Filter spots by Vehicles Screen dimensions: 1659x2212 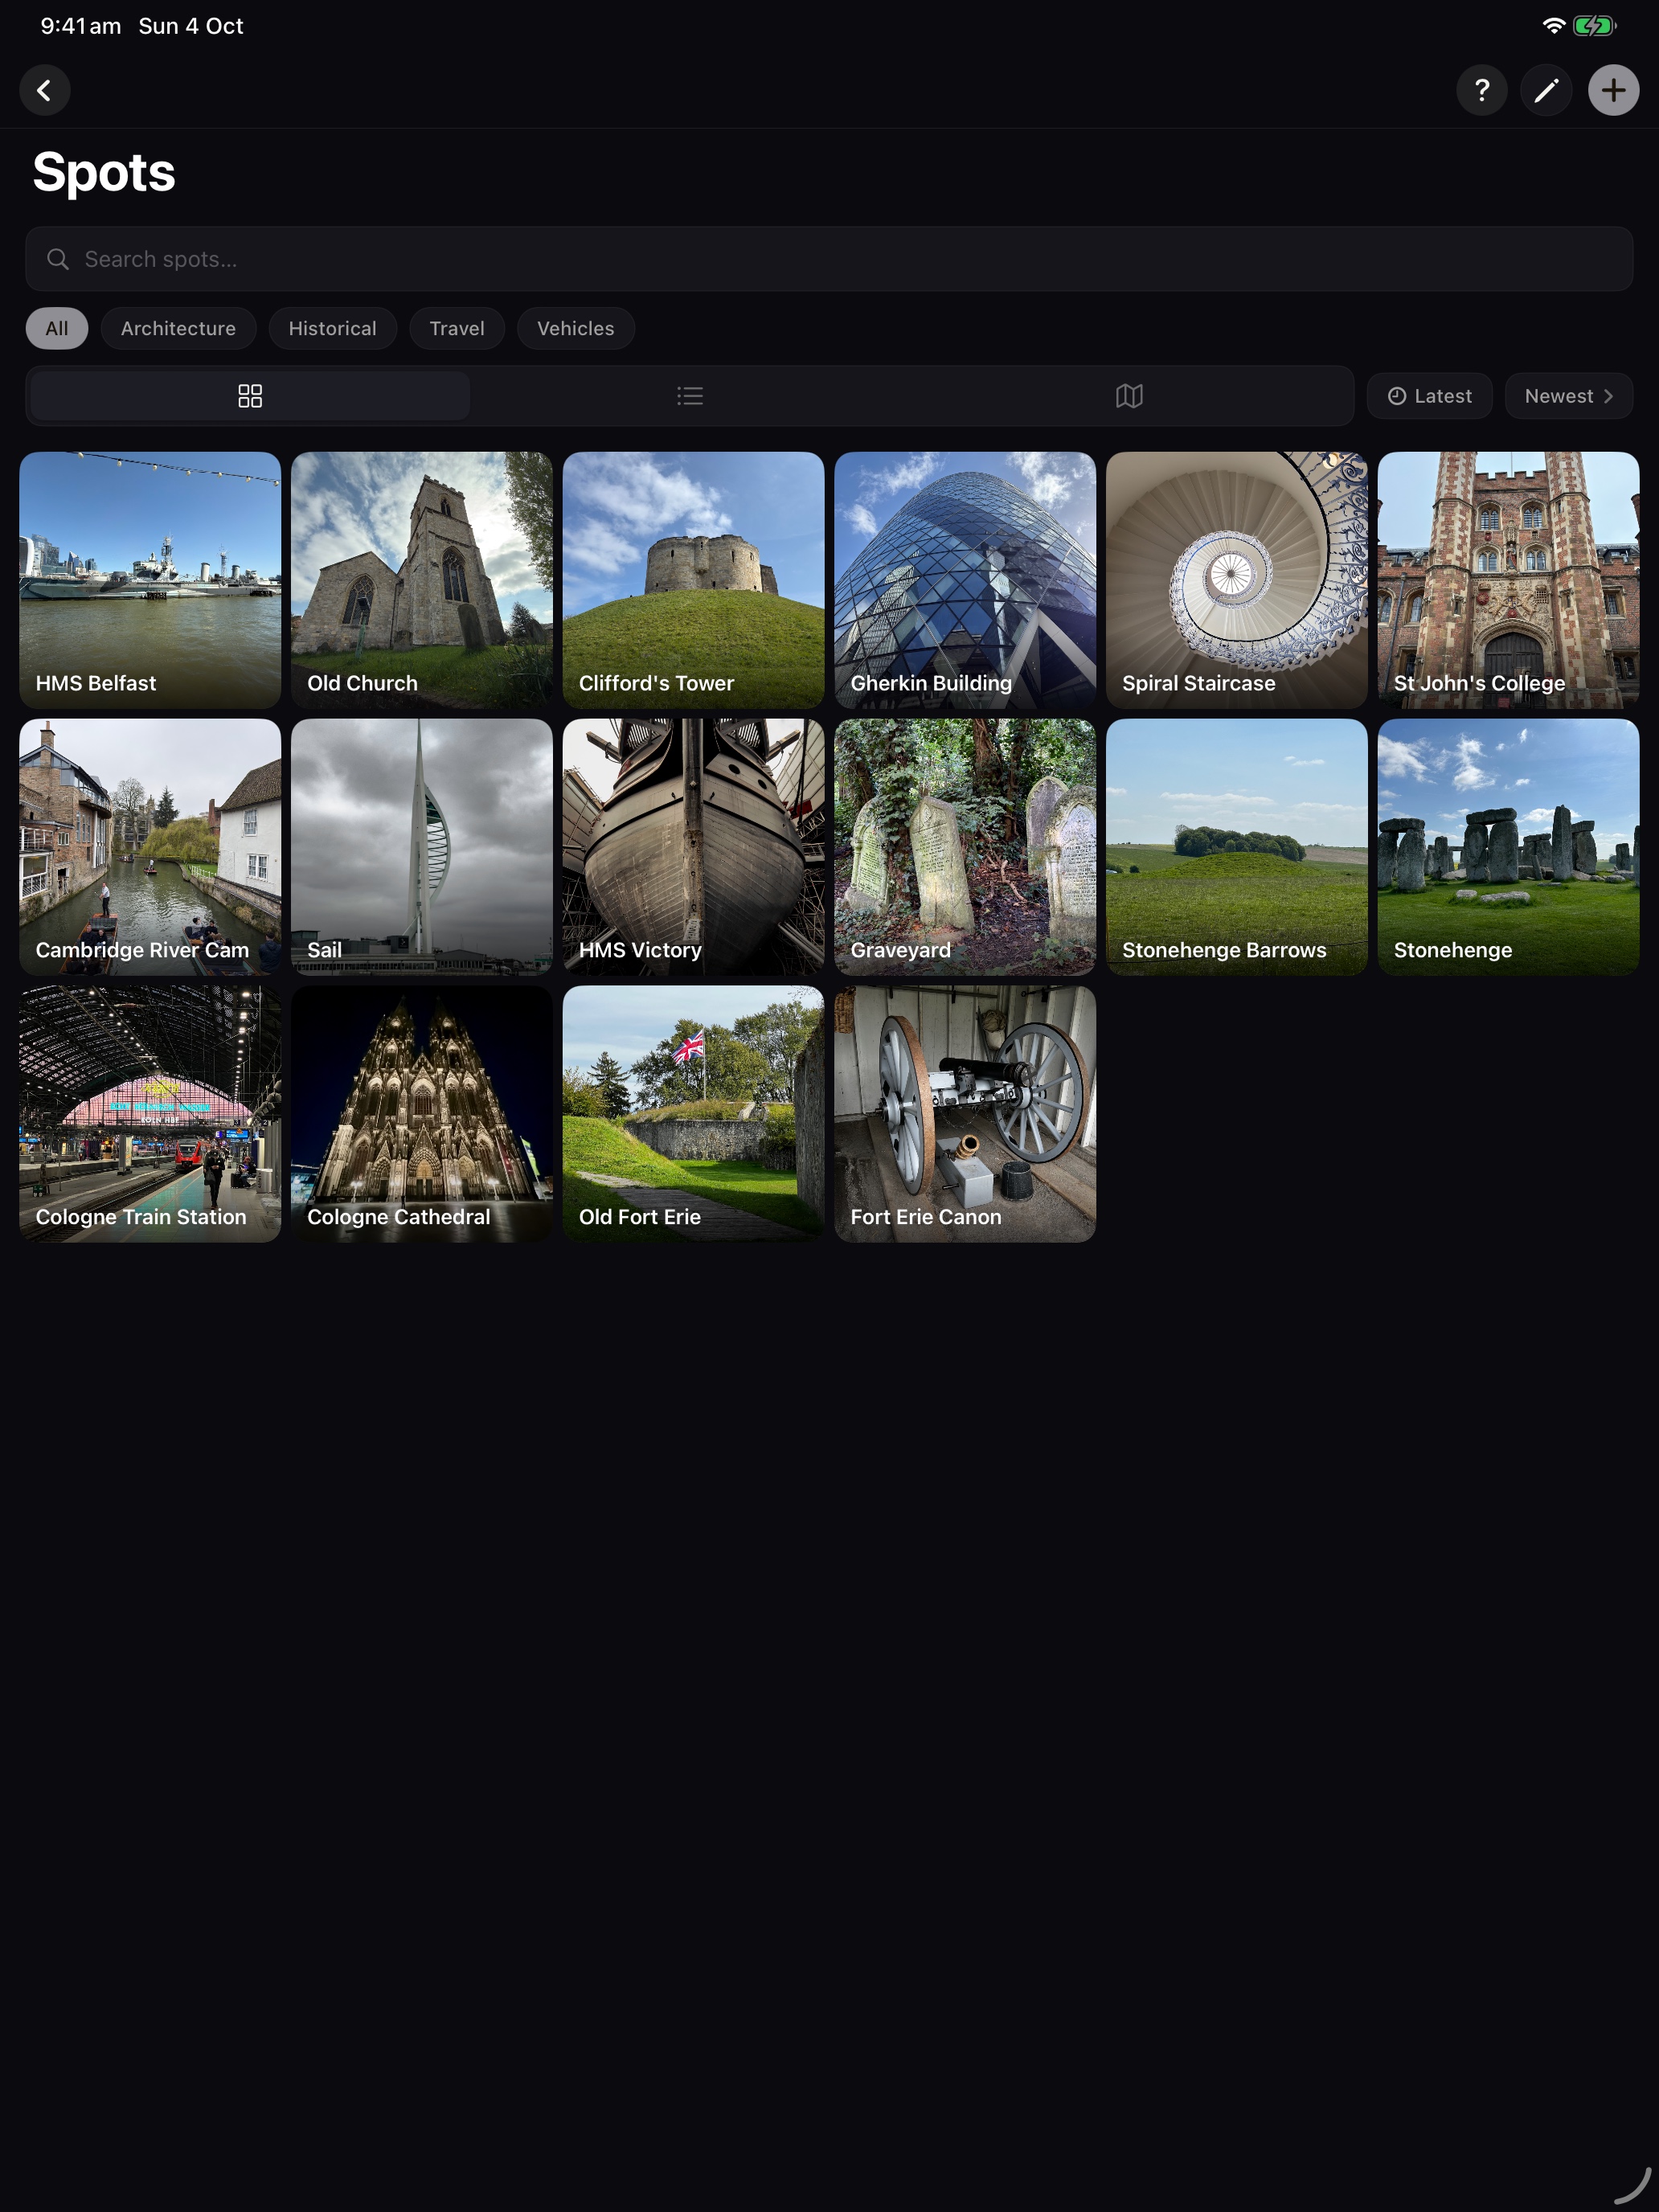(576, 328)
